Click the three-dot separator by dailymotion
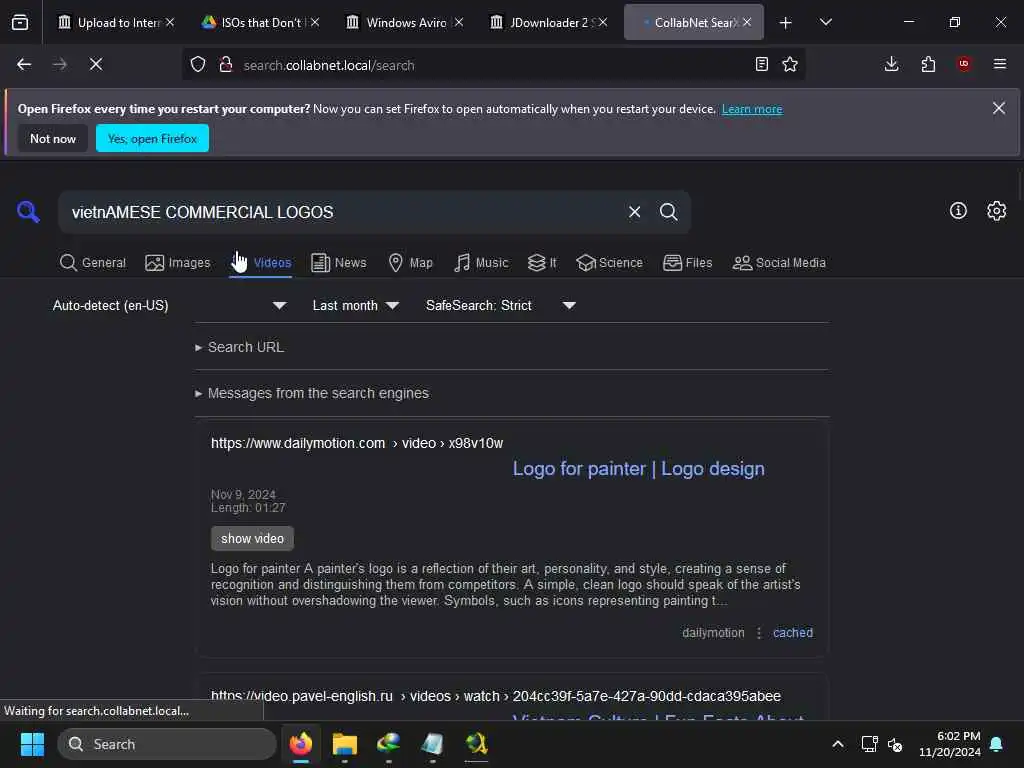The image size is (1024, 768). 759,633
